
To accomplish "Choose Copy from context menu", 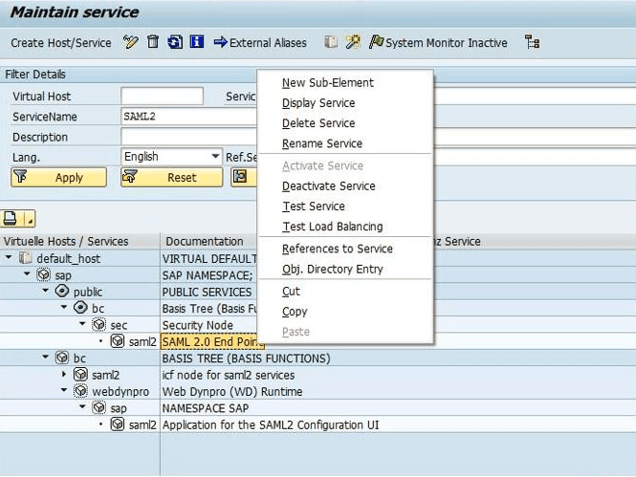I will tap(294, 312).
